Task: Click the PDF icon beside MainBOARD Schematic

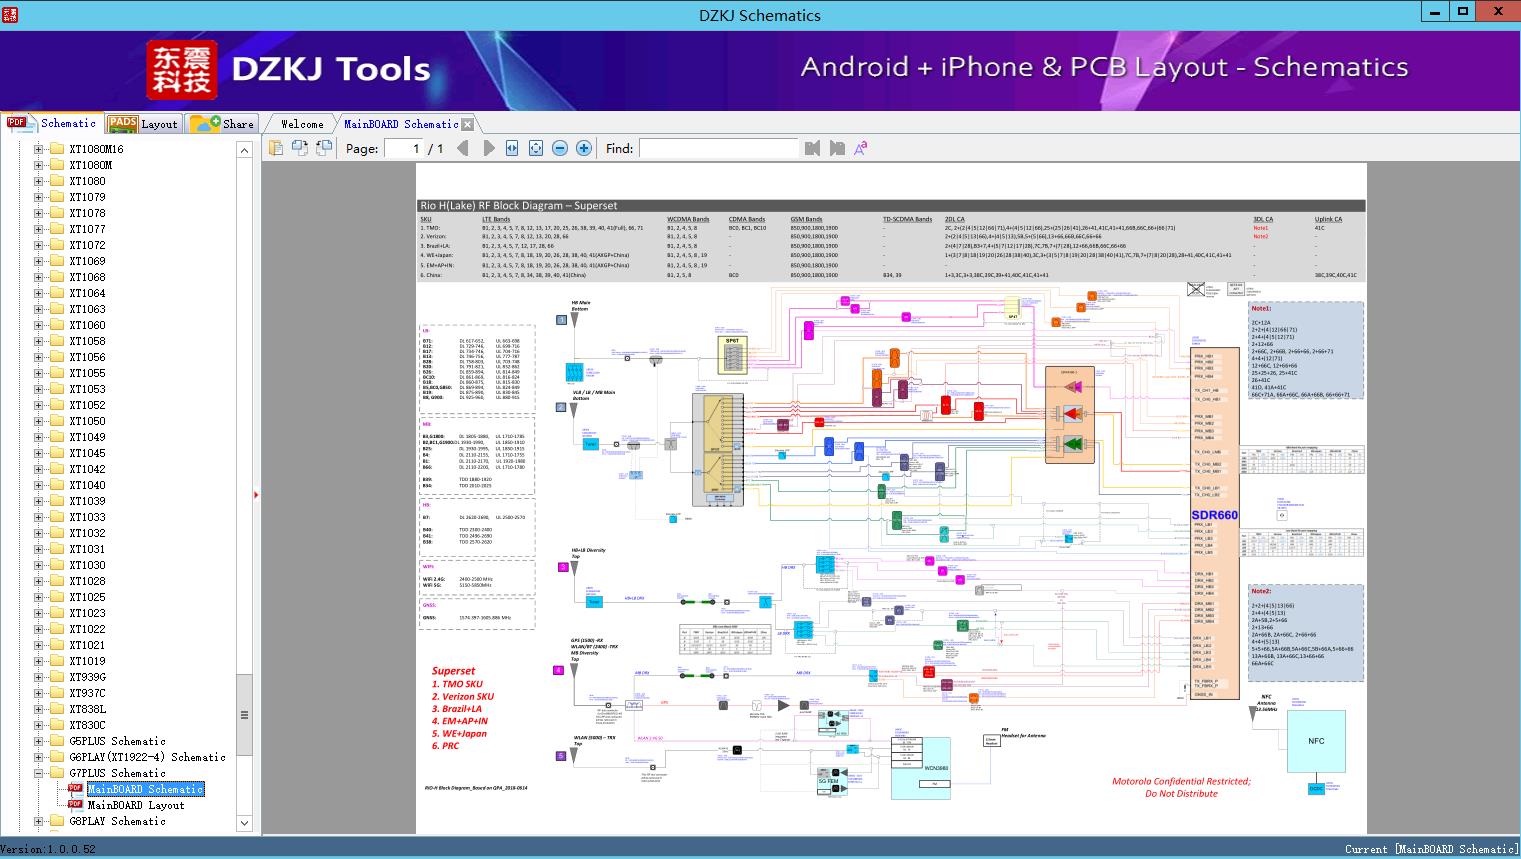Action: coord(75,788)
